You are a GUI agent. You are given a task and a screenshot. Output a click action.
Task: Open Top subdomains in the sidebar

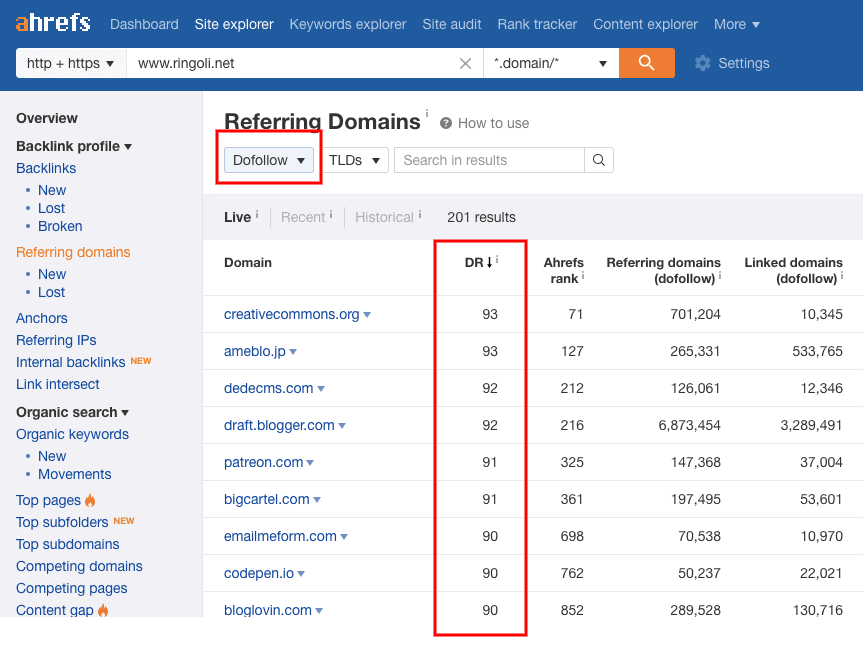68,544
